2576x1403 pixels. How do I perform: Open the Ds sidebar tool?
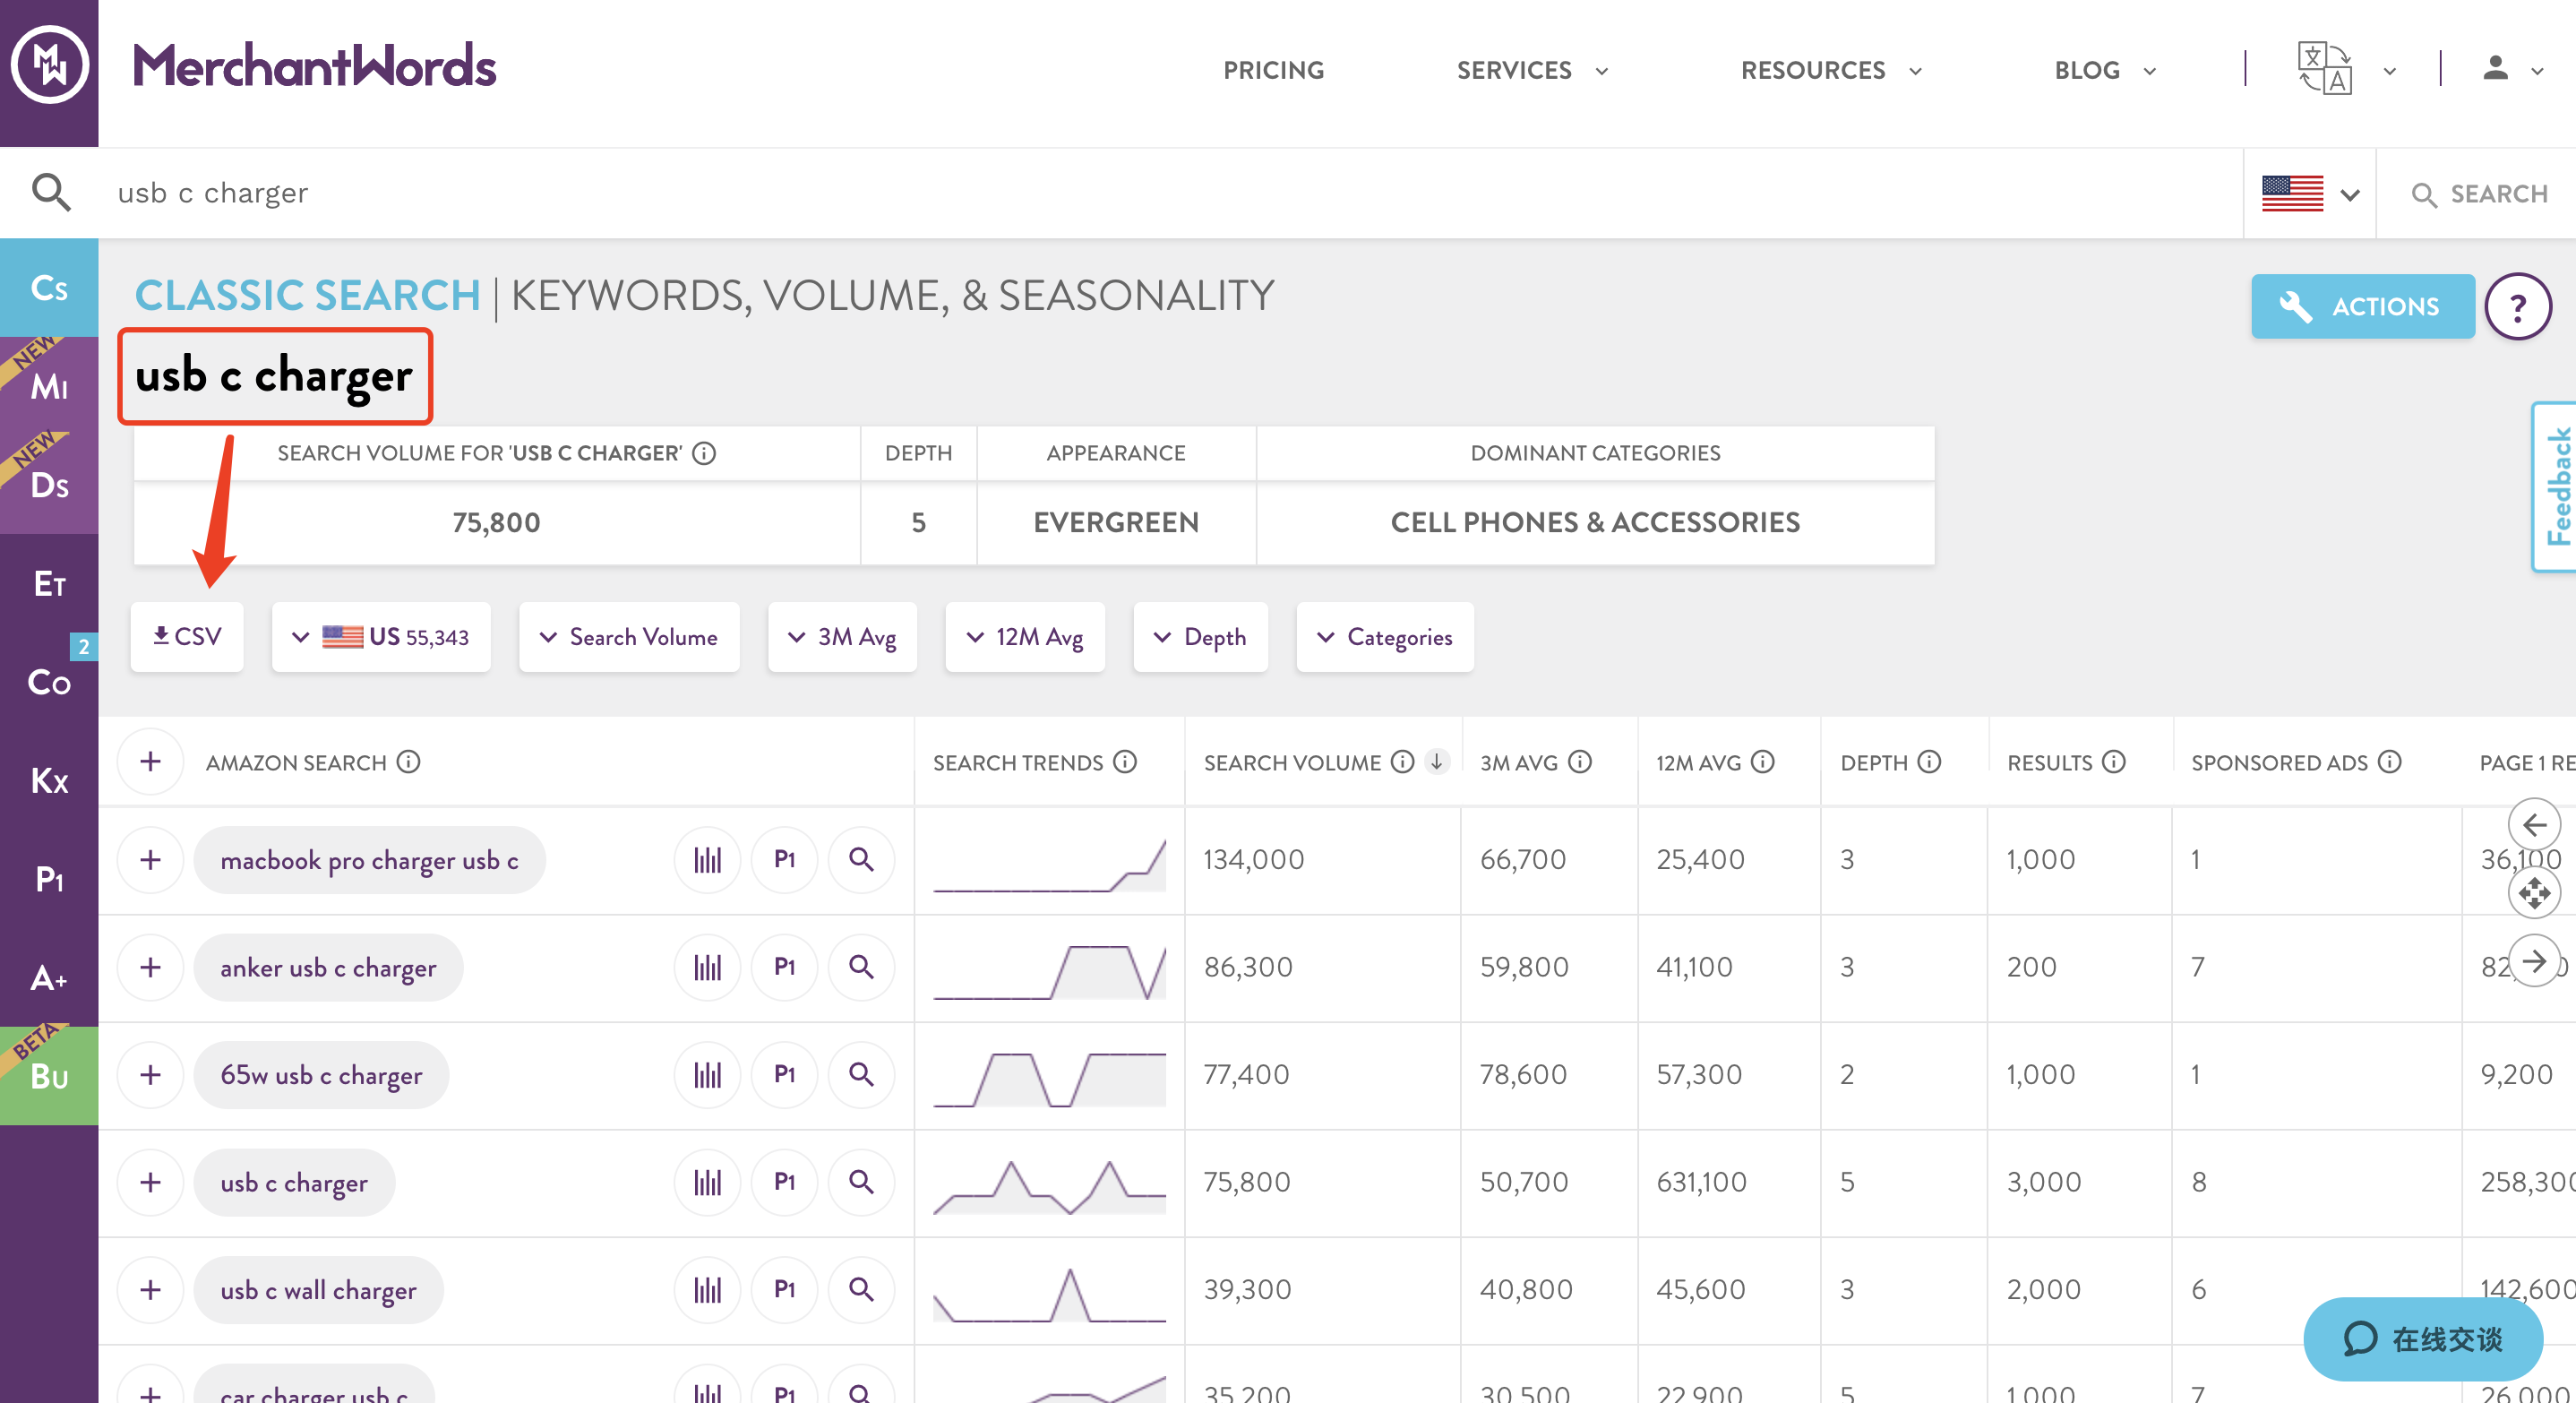(x=49, y=484)
